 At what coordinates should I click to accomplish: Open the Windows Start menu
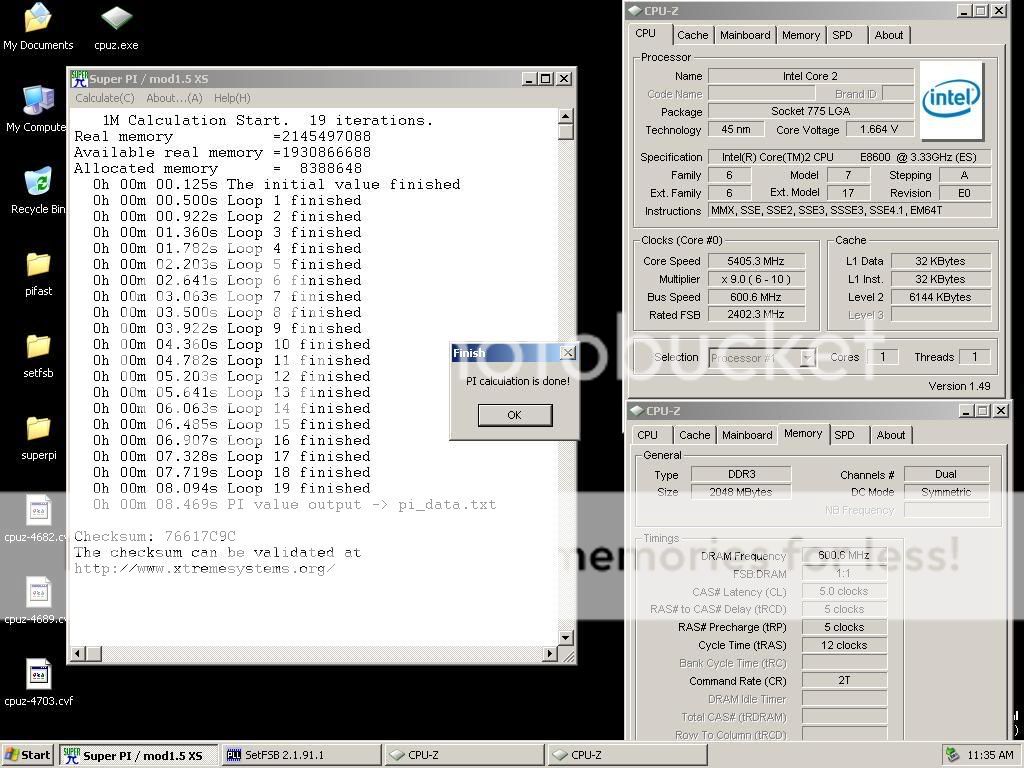[27, 755]
